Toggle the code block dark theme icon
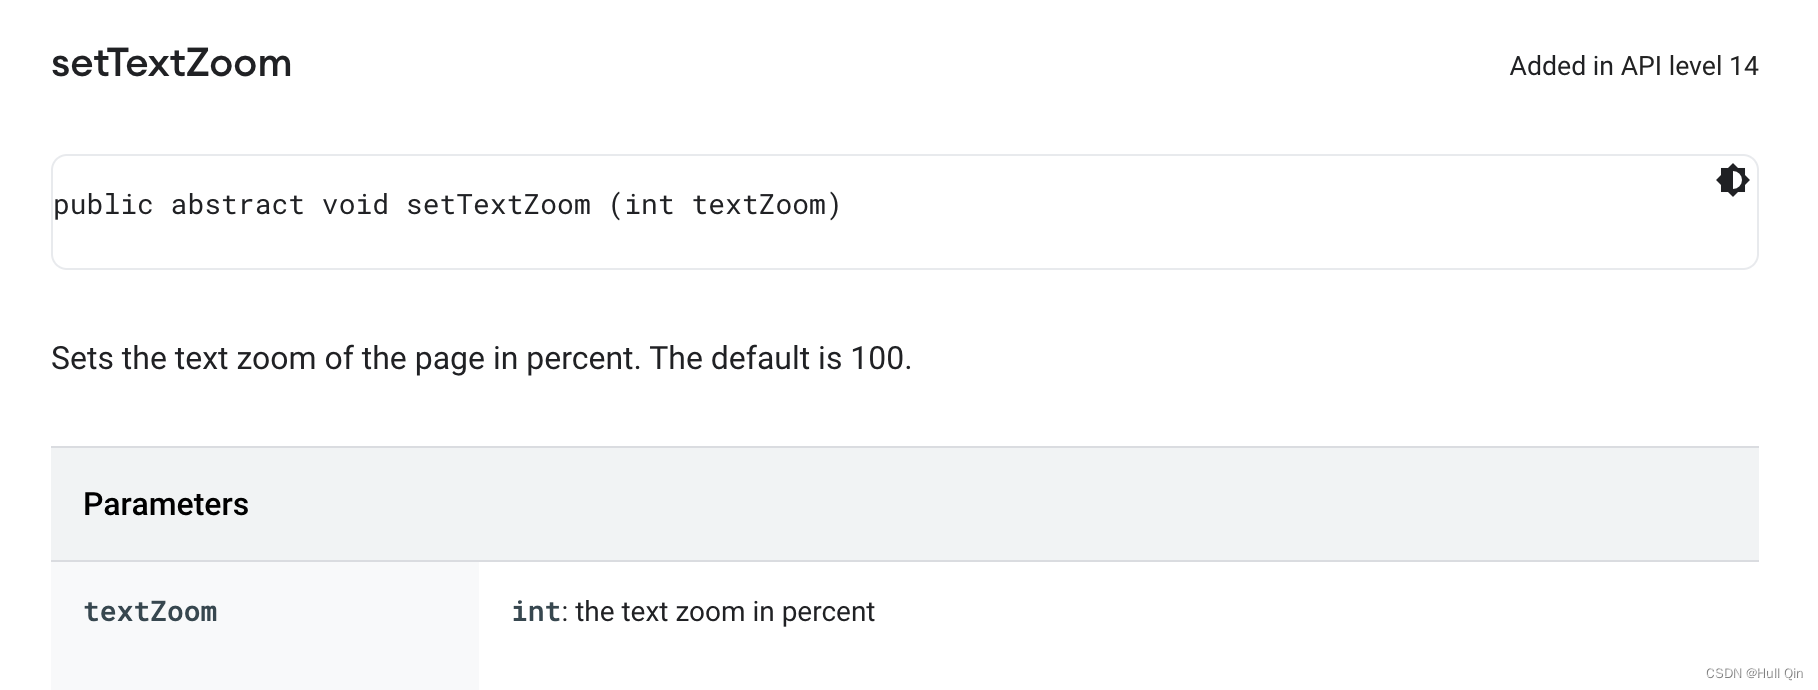Image resolution: width=1818 pixels, height=690 pixels. tap(1732, 180)
